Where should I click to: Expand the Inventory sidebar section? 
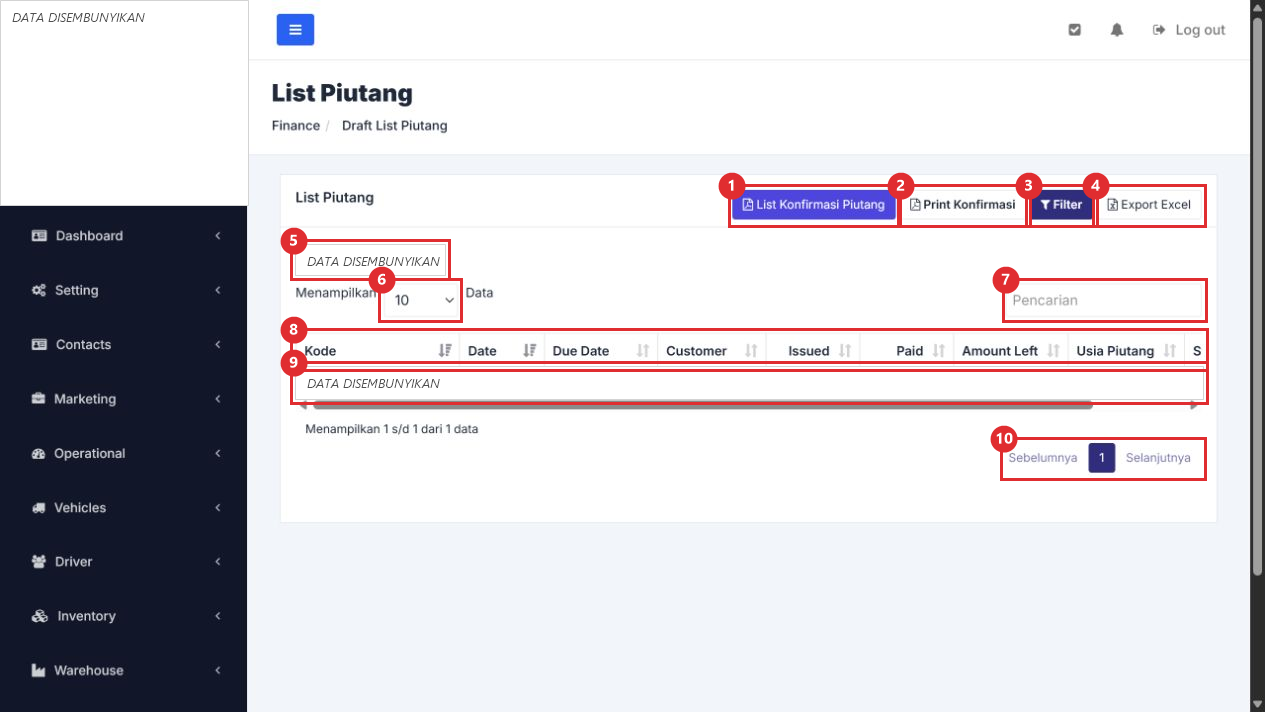point(124,616)
